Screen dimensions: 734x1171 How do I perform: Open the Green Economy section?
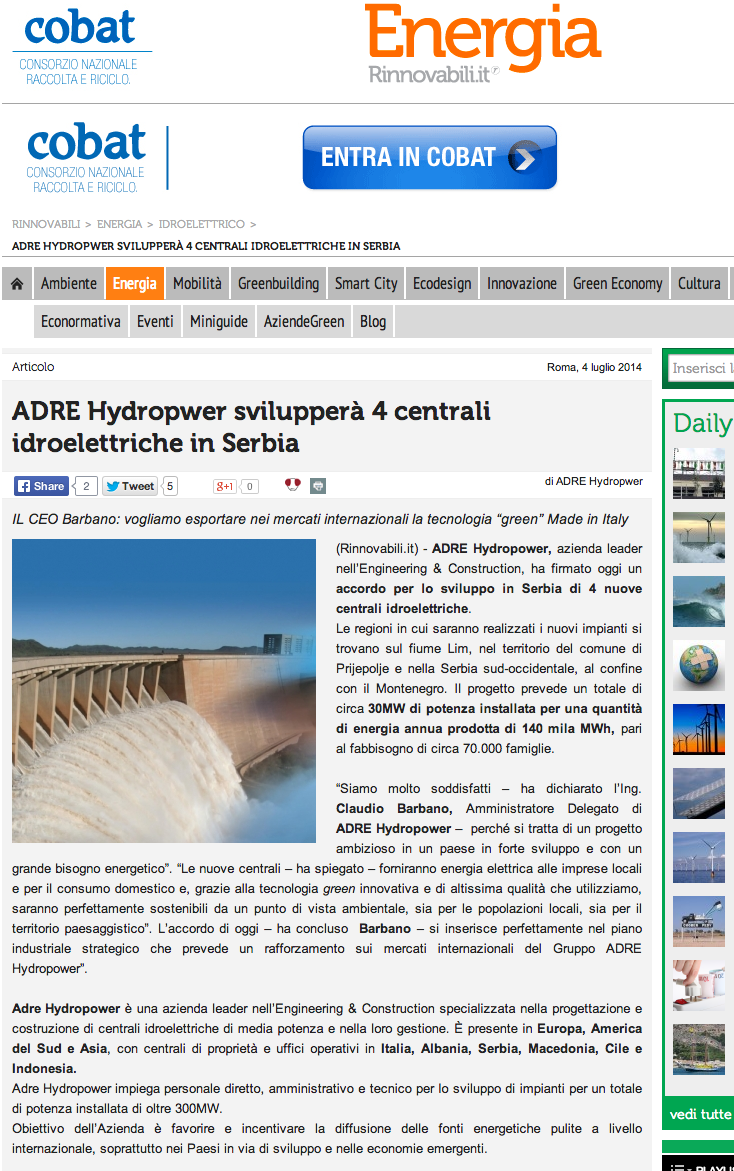[618, 284]
